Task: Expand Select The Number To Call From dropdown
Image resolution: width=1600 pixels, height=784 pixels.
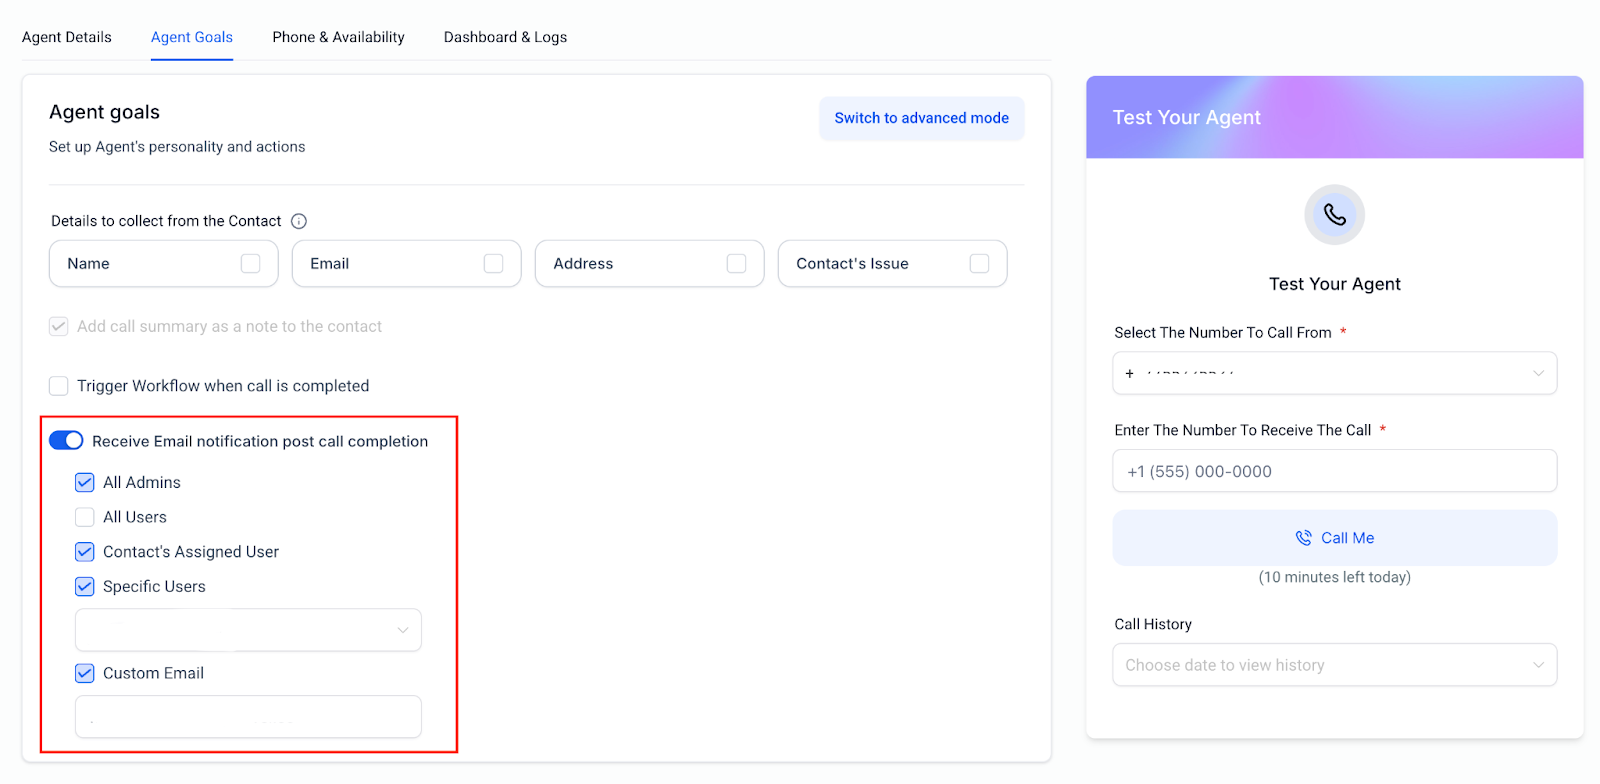Action: coord(1334,373)
